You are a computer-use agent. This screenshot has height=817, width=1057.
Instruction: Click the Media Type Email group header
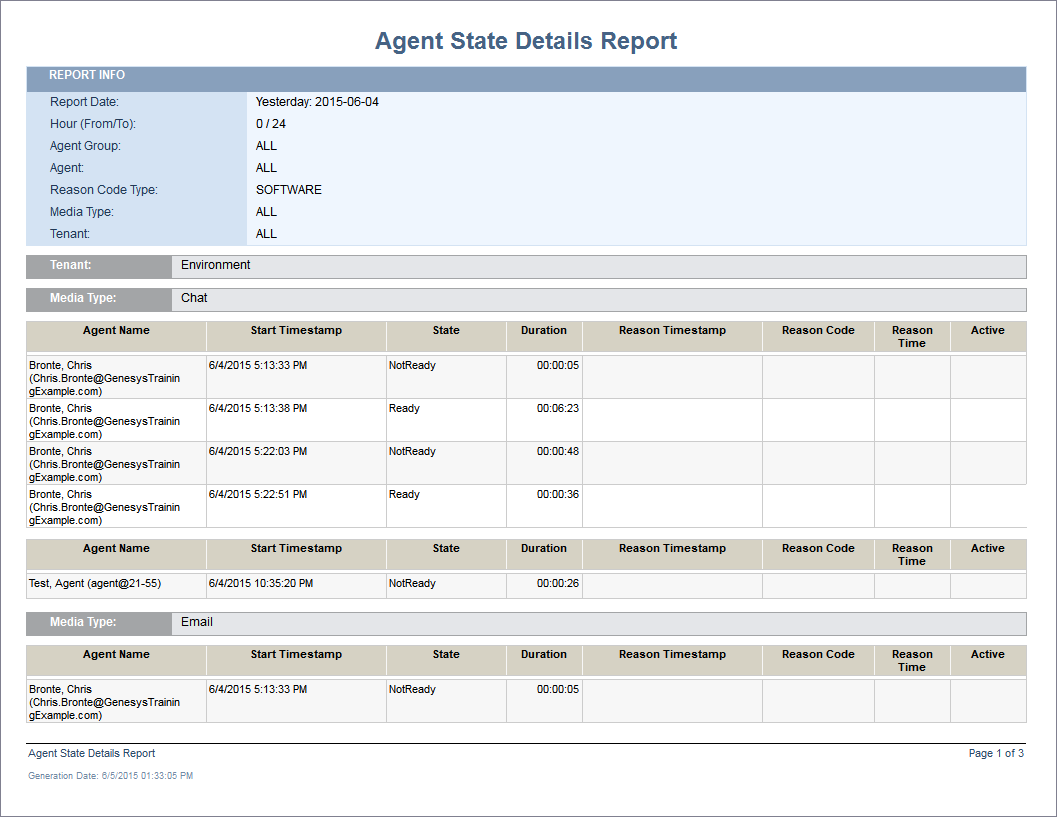tap(196, 622)
